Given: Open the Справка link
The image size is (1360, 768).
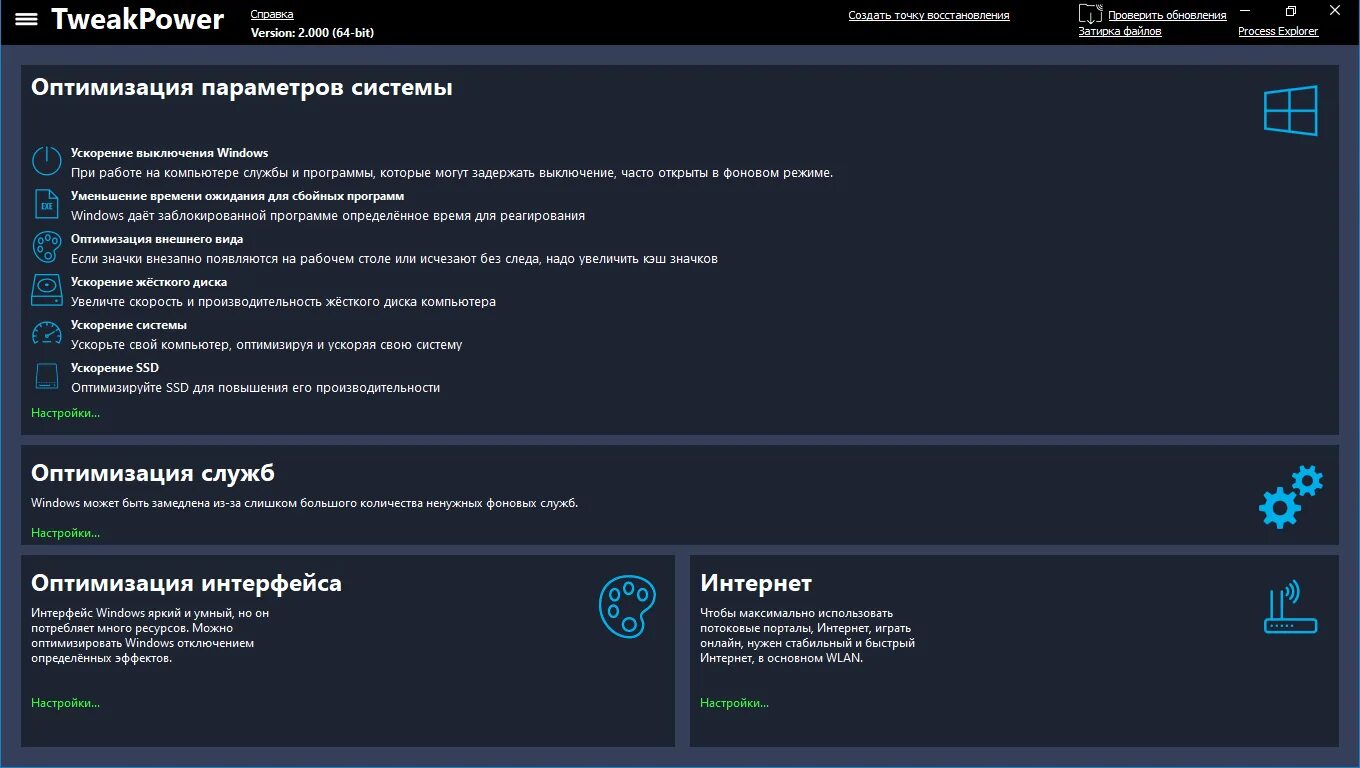Looking at the screenshot, I should coord(272,15).
